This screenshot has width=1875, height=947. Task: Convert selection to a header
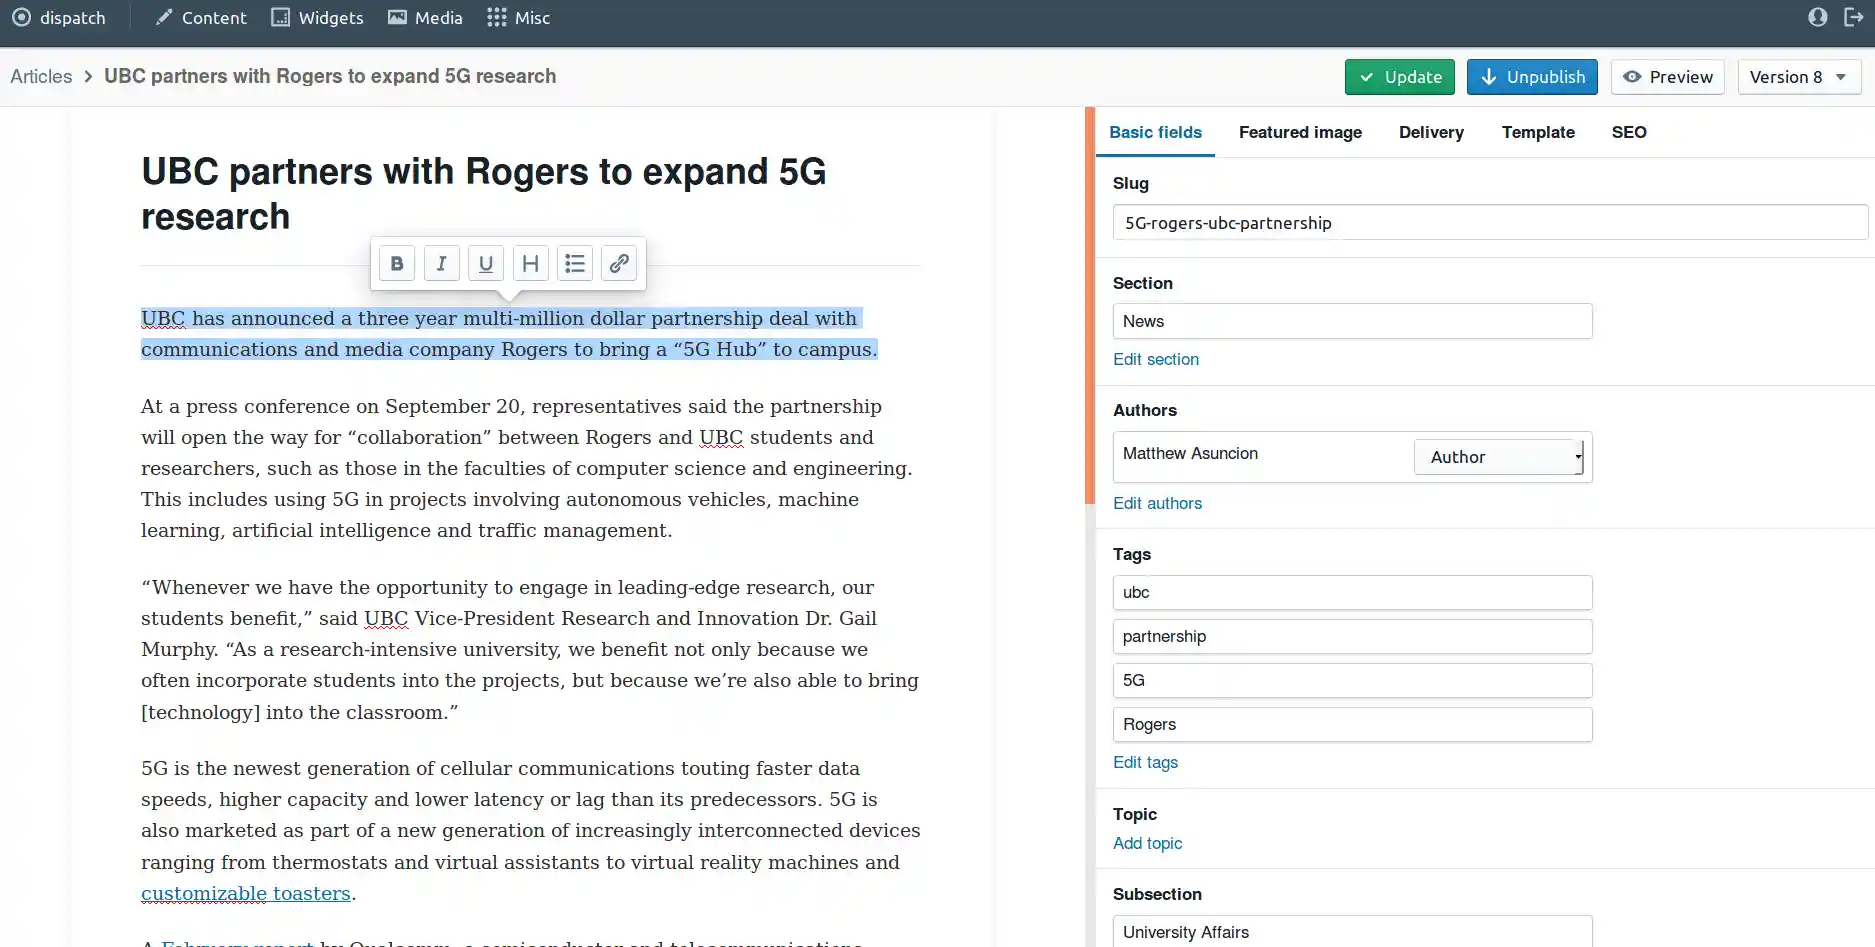click(x=530, y=264)
